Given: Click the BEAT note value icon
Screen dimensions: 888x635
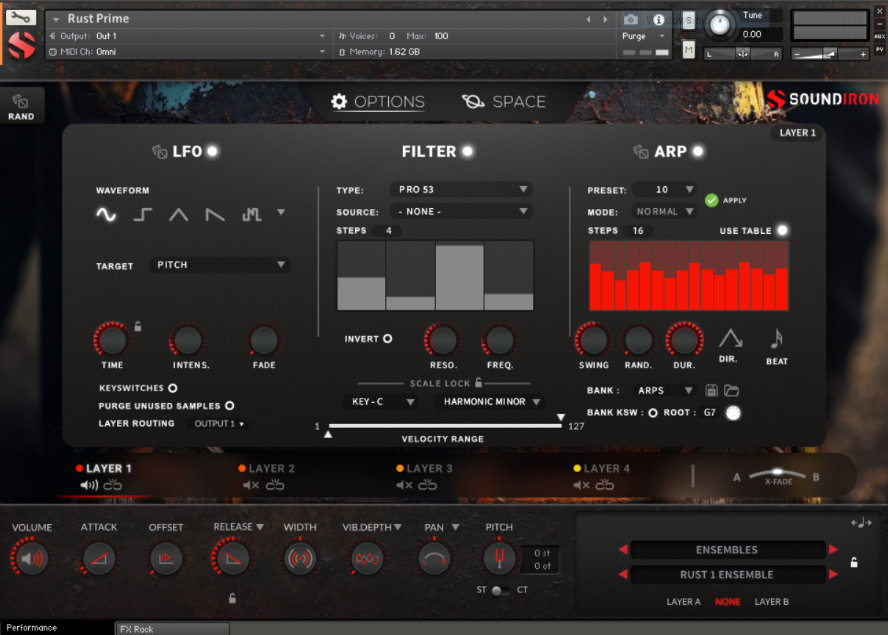Looking at the screenshot, I should [x=775, y=340].
